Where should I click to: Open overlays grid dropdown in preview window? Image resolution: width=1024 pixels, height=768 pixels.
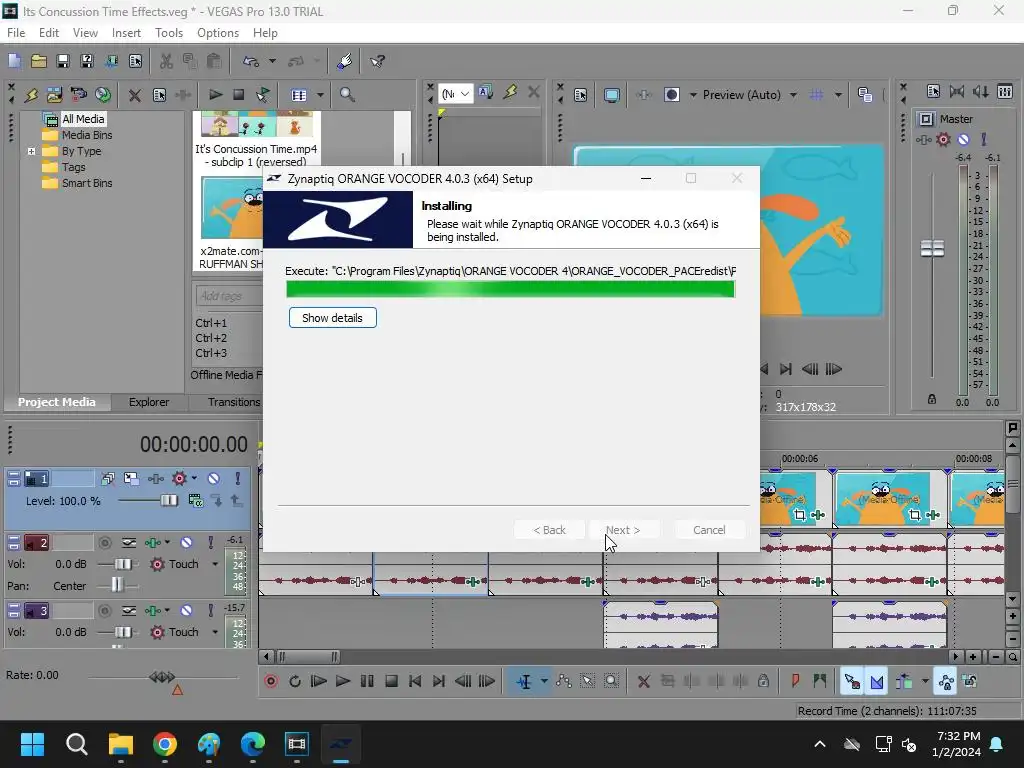tap(838, 95)
